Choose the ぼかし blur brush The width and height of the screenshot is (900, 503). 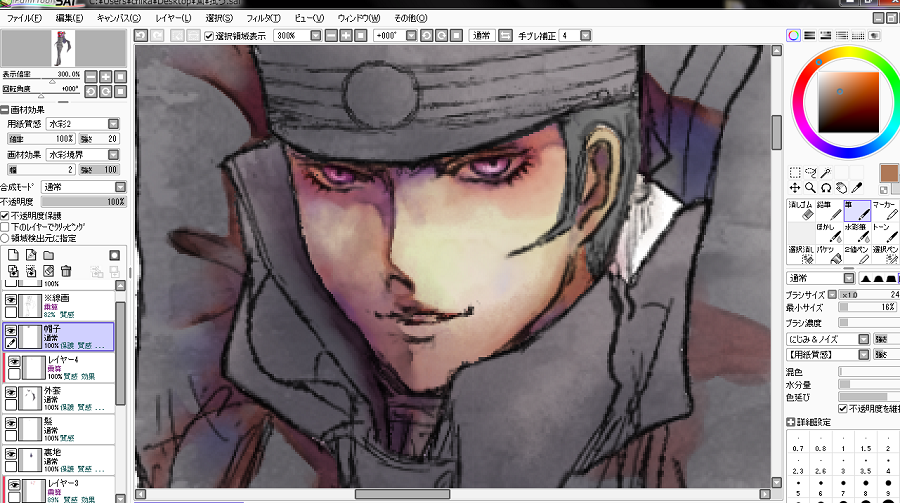[829, 233]
